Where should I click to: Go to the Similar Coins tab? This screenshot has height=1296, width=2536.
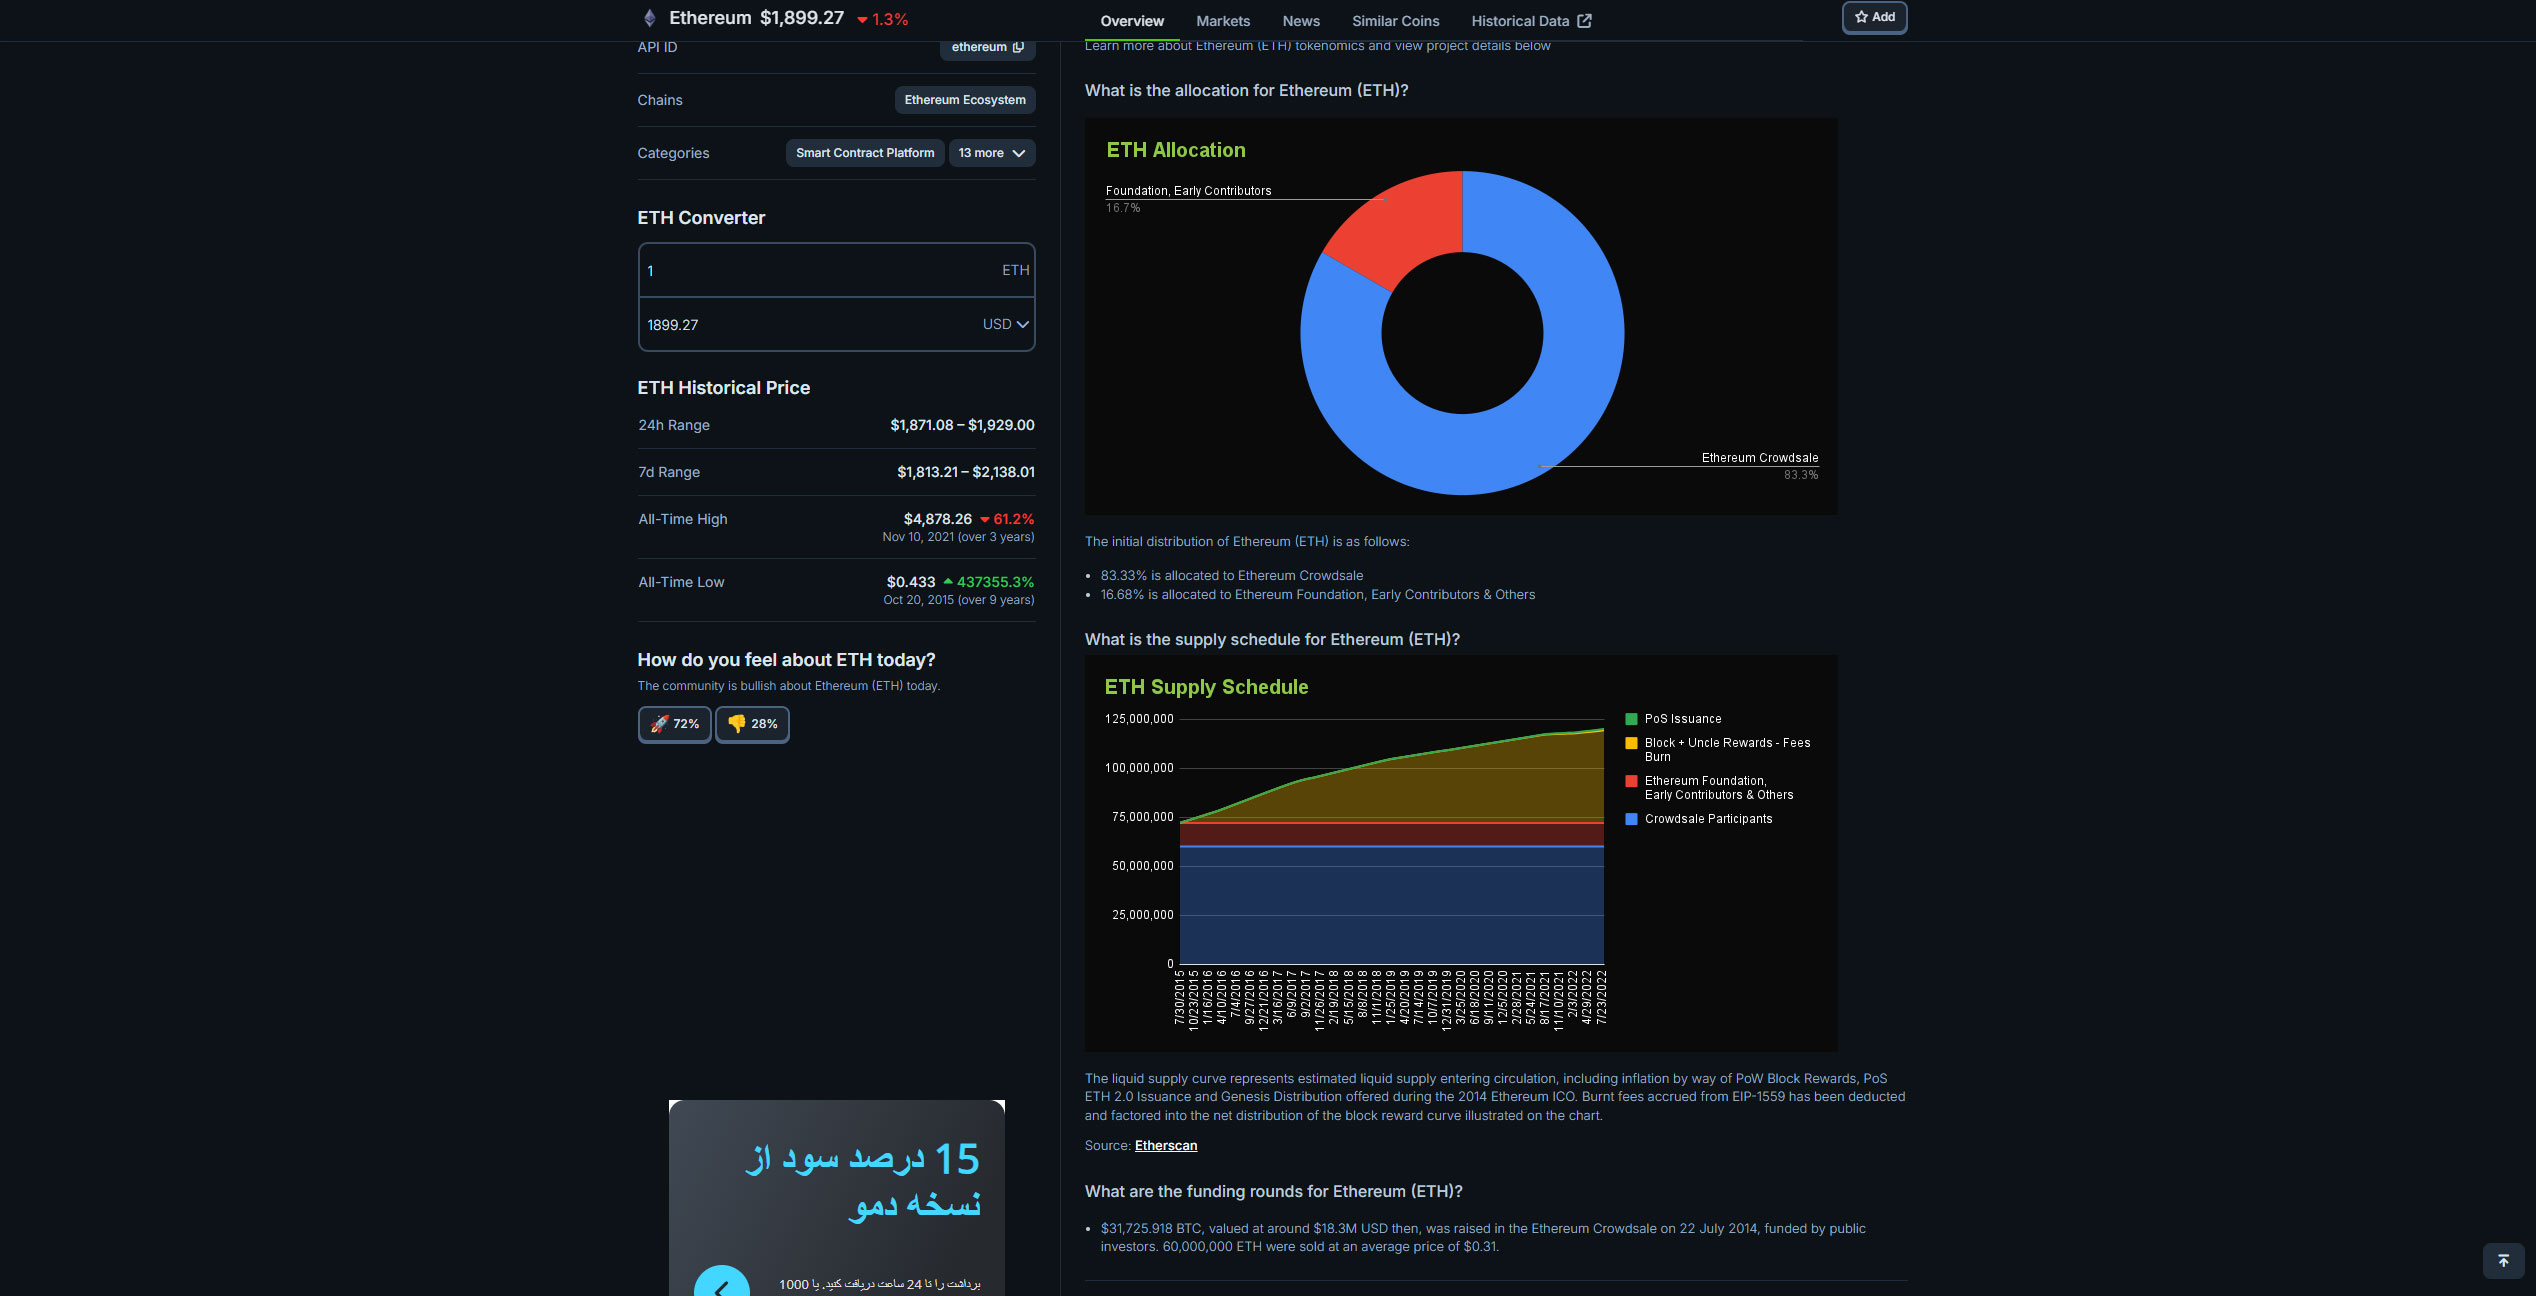(x=1395, y=21)
